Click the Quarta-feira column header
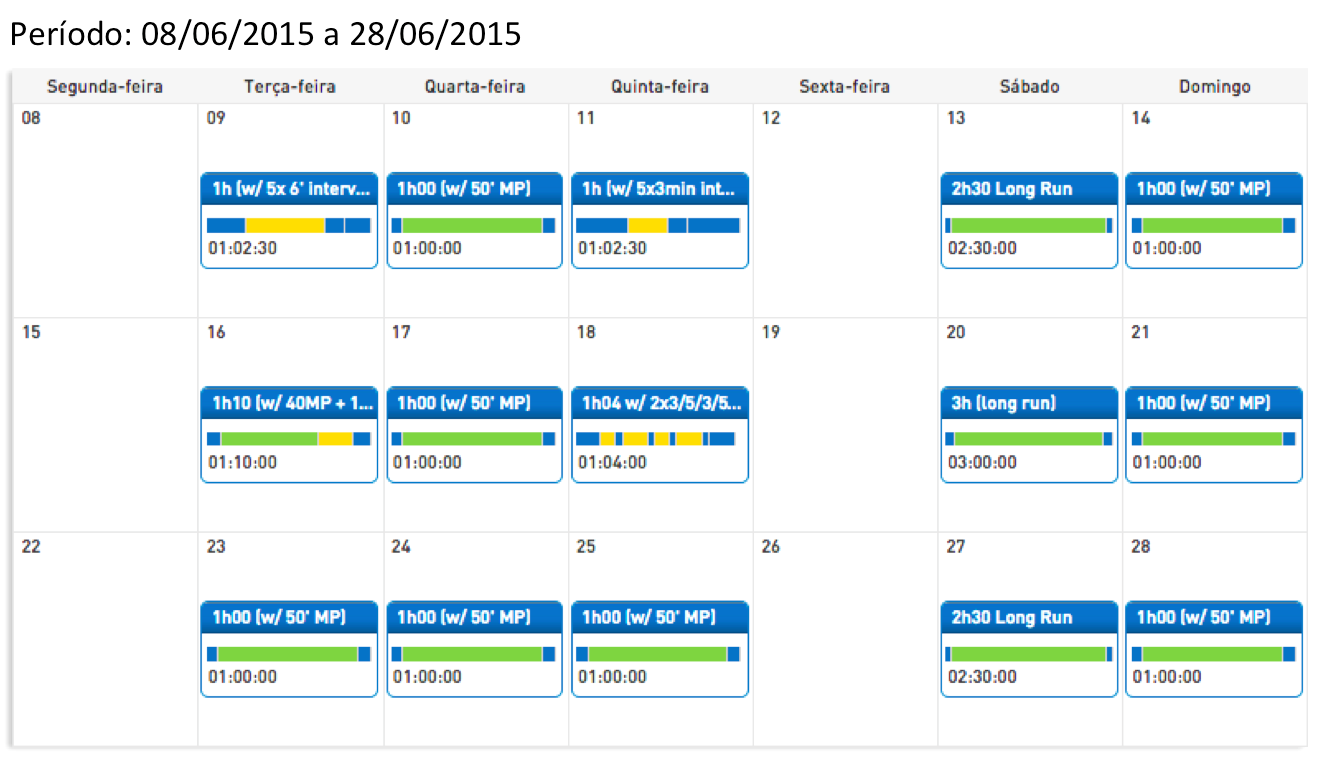This screenshot has width=1317, height=759. click(475, 87)
